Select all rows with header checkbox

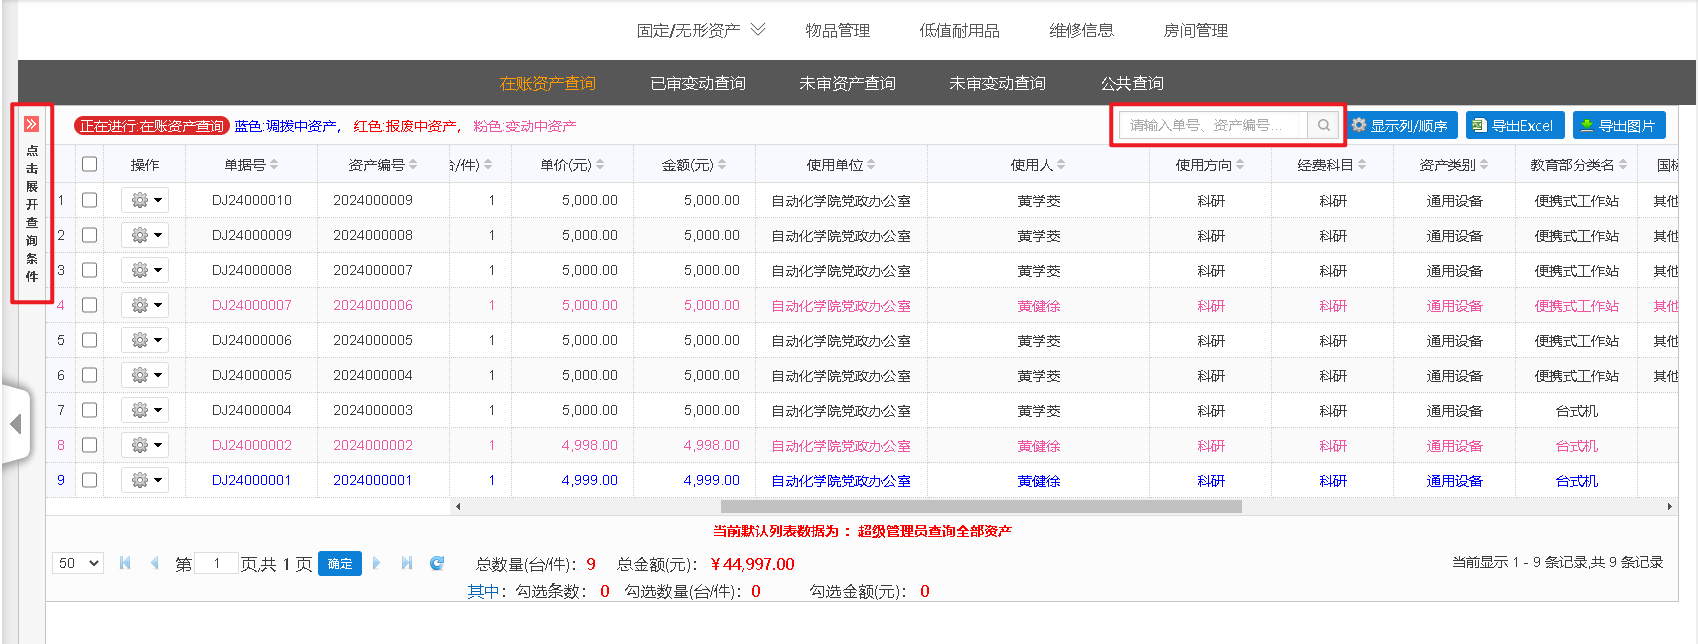pyautogui.click(x=90, y=164)
